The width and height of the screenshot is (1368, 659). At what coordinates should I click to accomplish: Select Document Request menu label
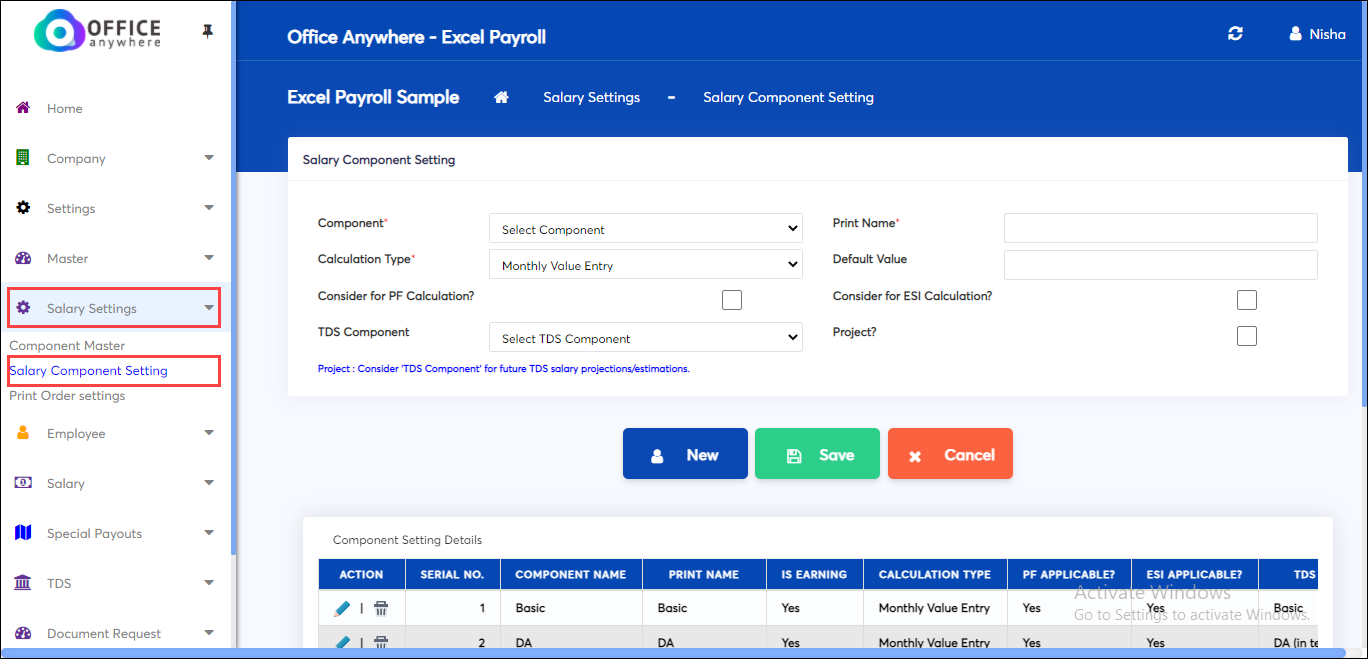click(x=104, y=633)
